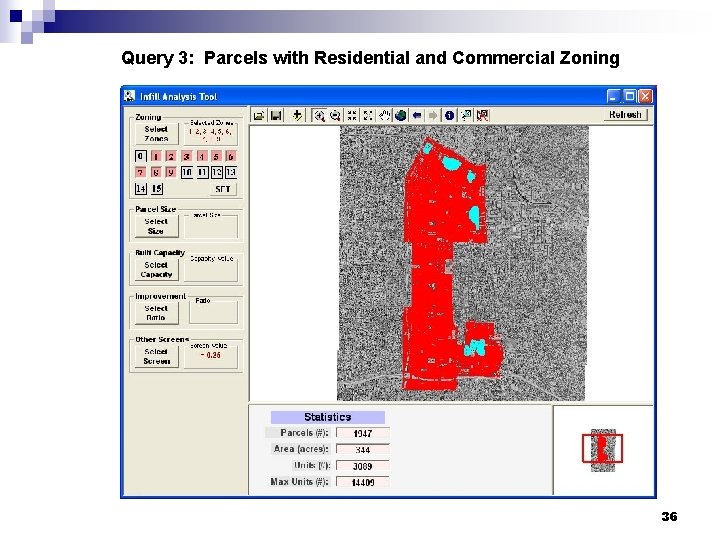
Task: Click the Area acres field 344
Action: pyautogui.click(x=363, y=450)
